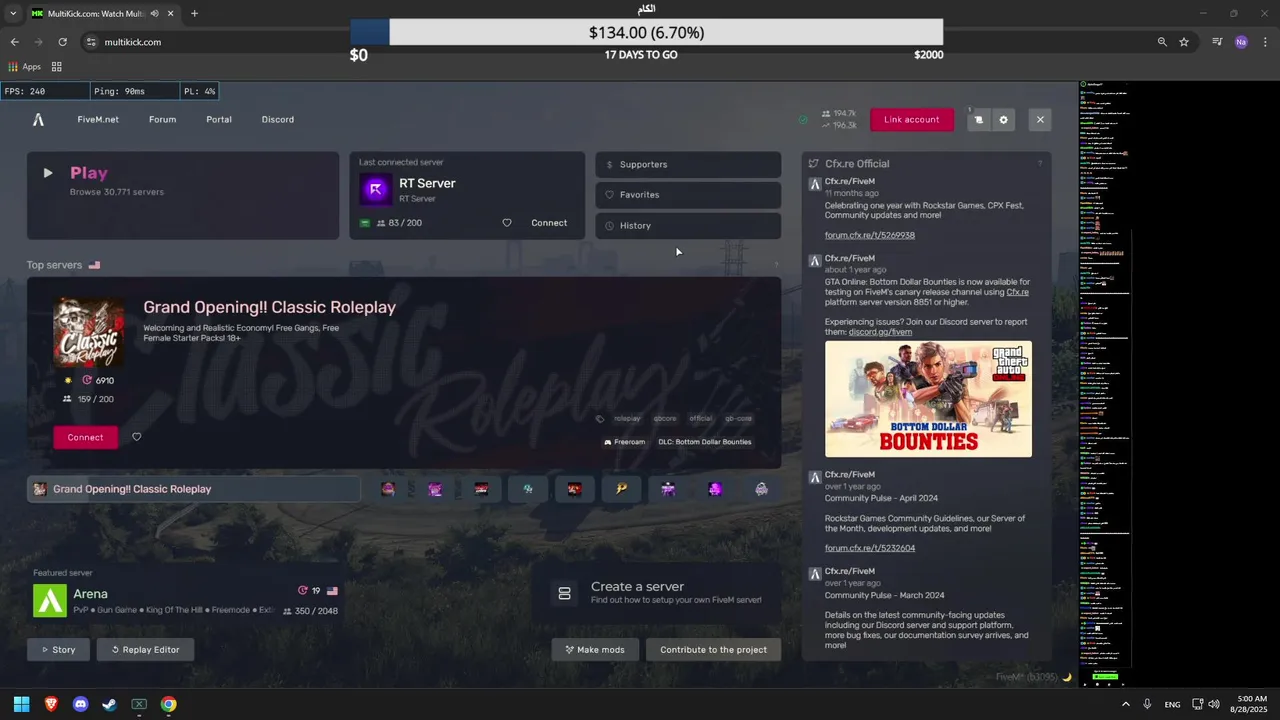
Task: Favorite the Classic Roleplay heart icon
Action: pyautogui.click(x=137, y=437)
